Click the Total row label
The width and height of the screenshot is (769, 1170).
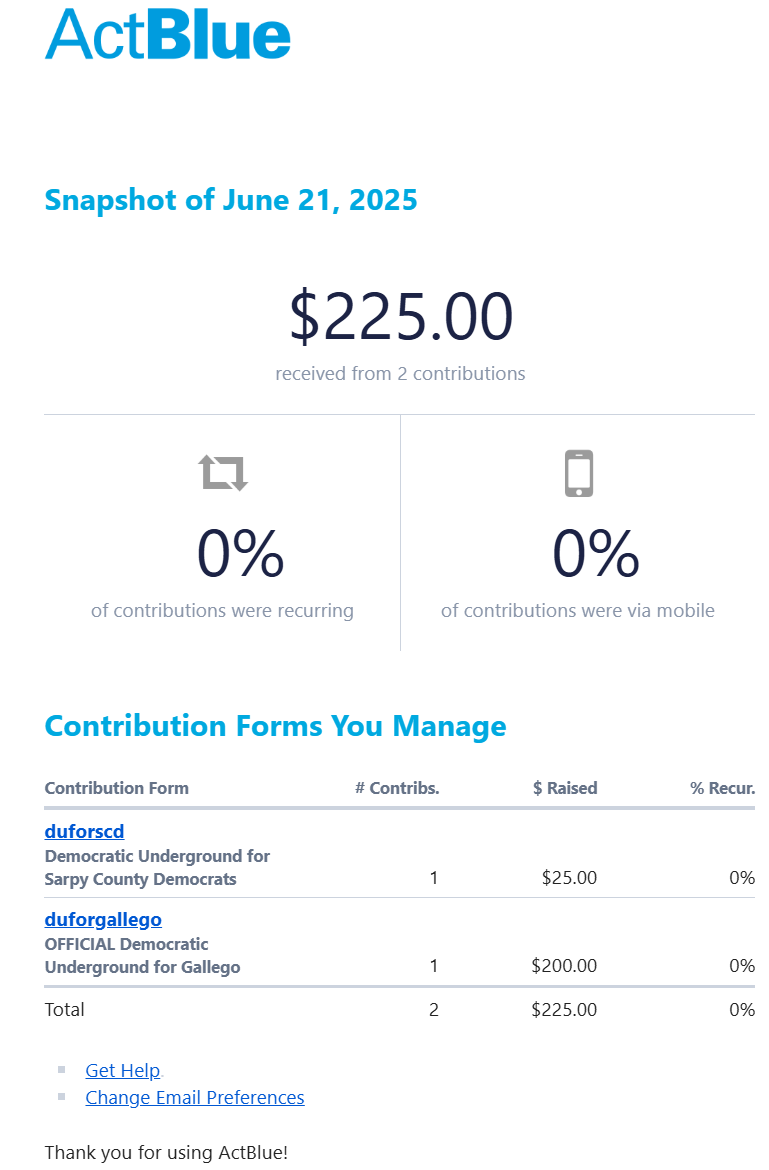point(65,1009)
